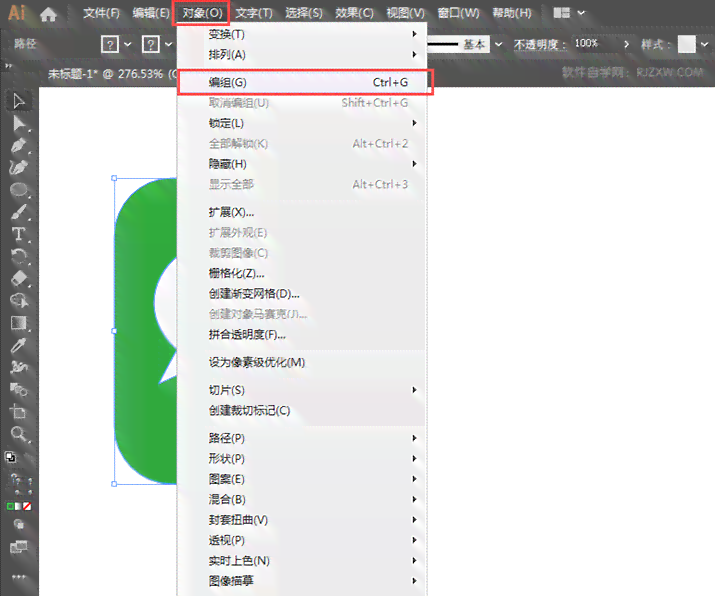Open the Edit Toolbar three dots

[x=19, y=577]
